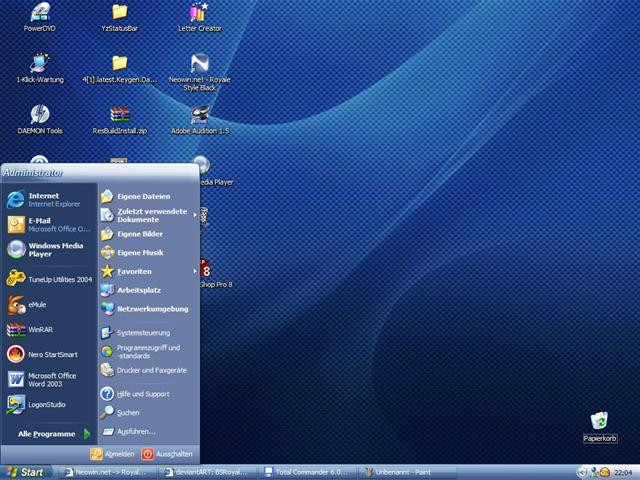Screen dimensions: 640x480
Task: Open the Ausführen run dialog
Action: [149, 431]
